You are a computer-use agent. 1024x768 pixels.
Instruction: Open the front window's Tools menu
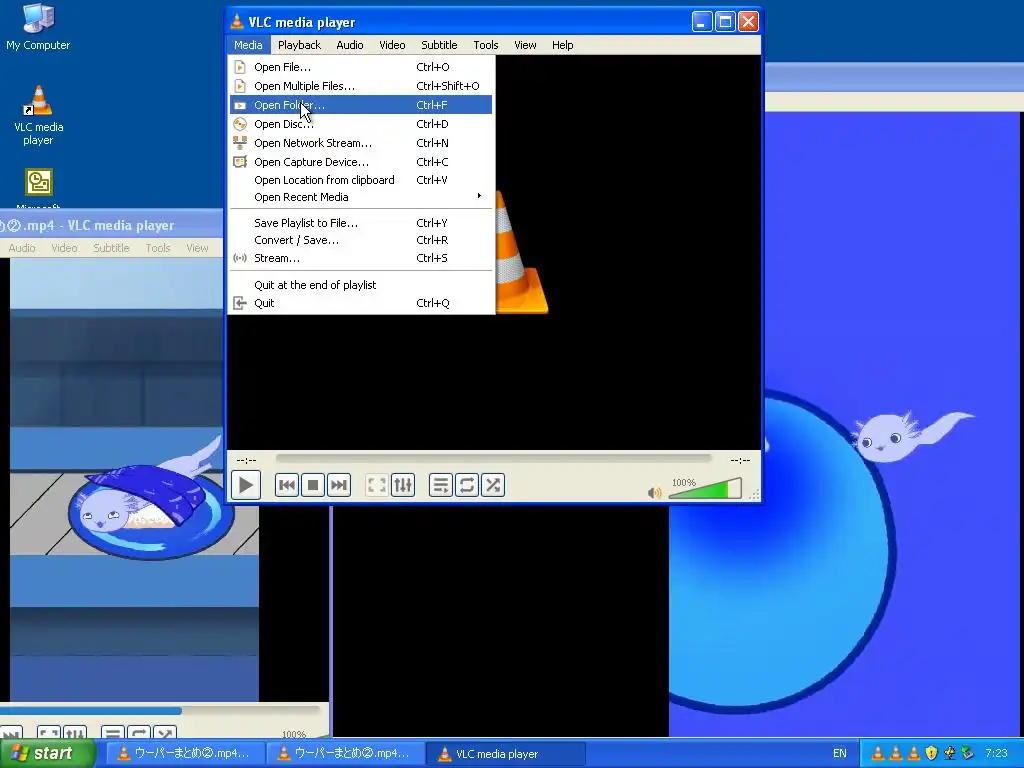point(486,45)
